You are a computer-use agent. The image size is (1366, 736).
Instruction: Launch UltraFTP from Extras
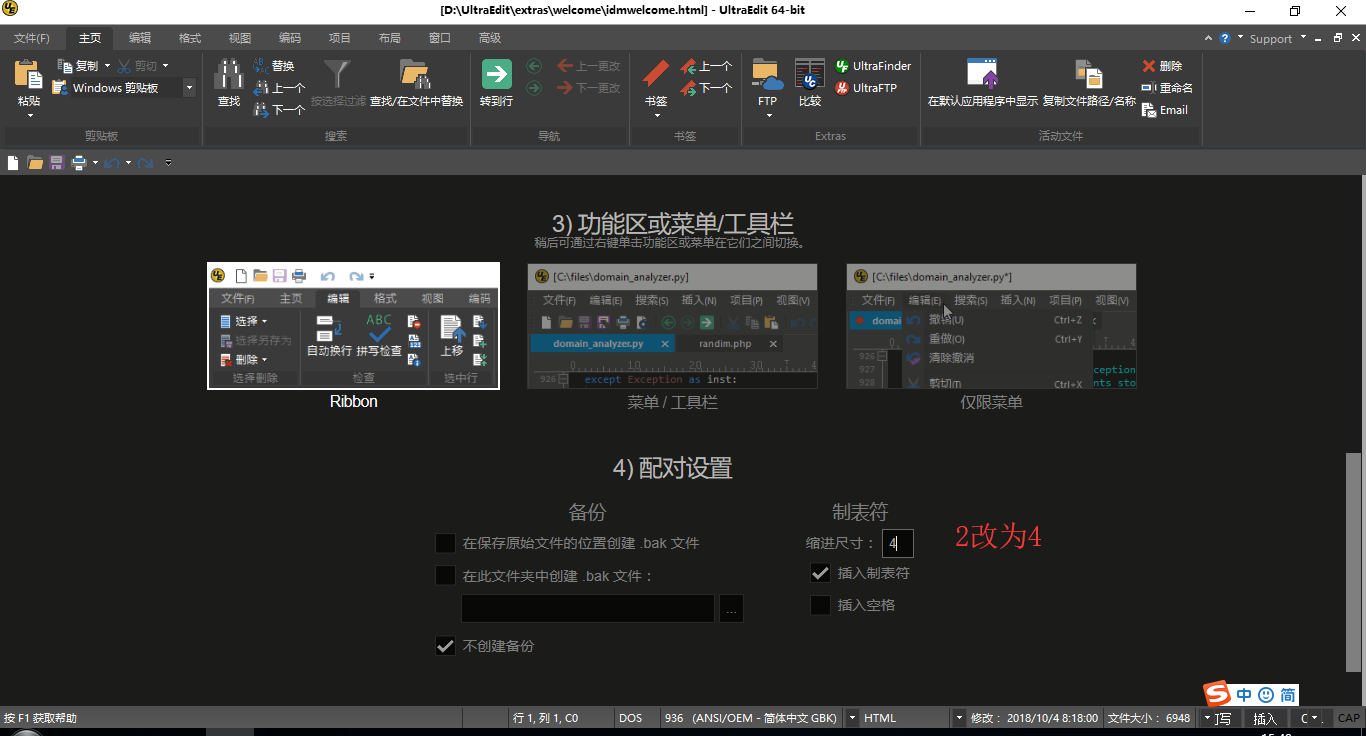click(x=865, y=88)
